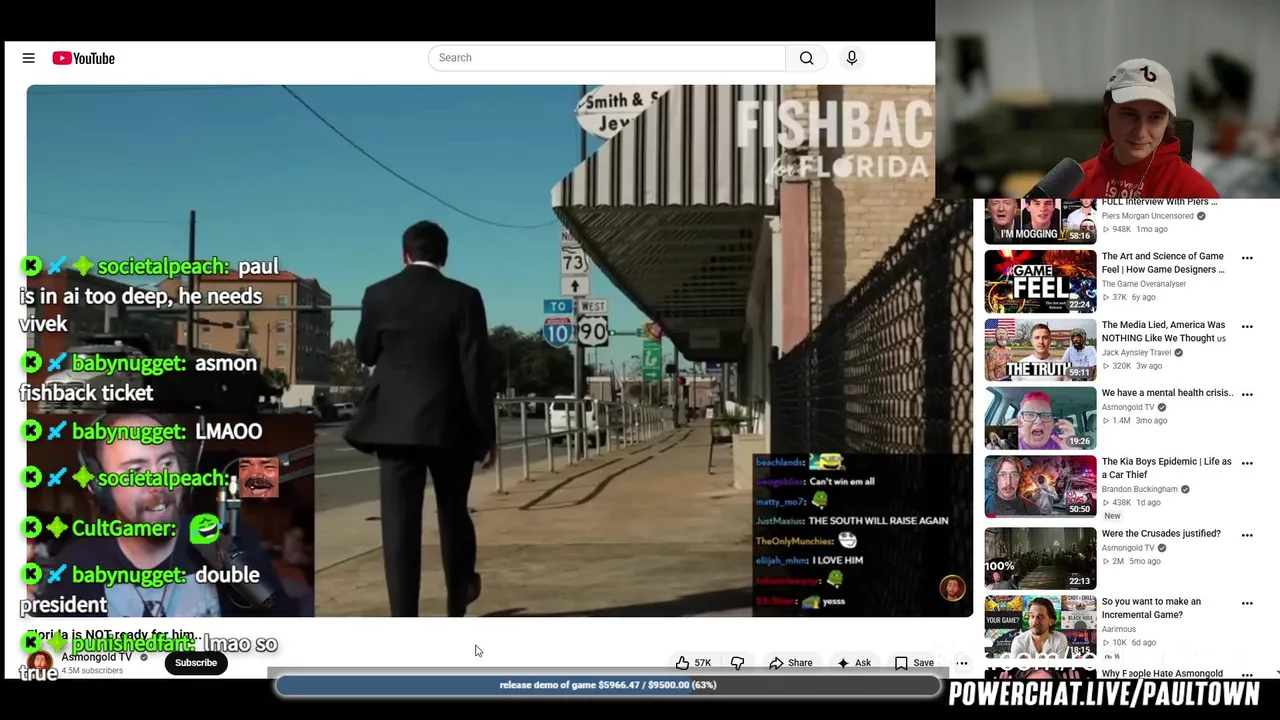Open options for mental health crisis video

1247,395
